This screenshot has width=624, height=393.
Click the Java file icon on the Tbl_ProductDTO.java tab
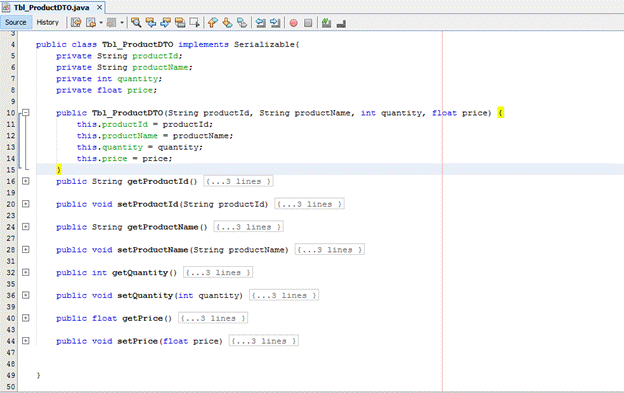6,8
